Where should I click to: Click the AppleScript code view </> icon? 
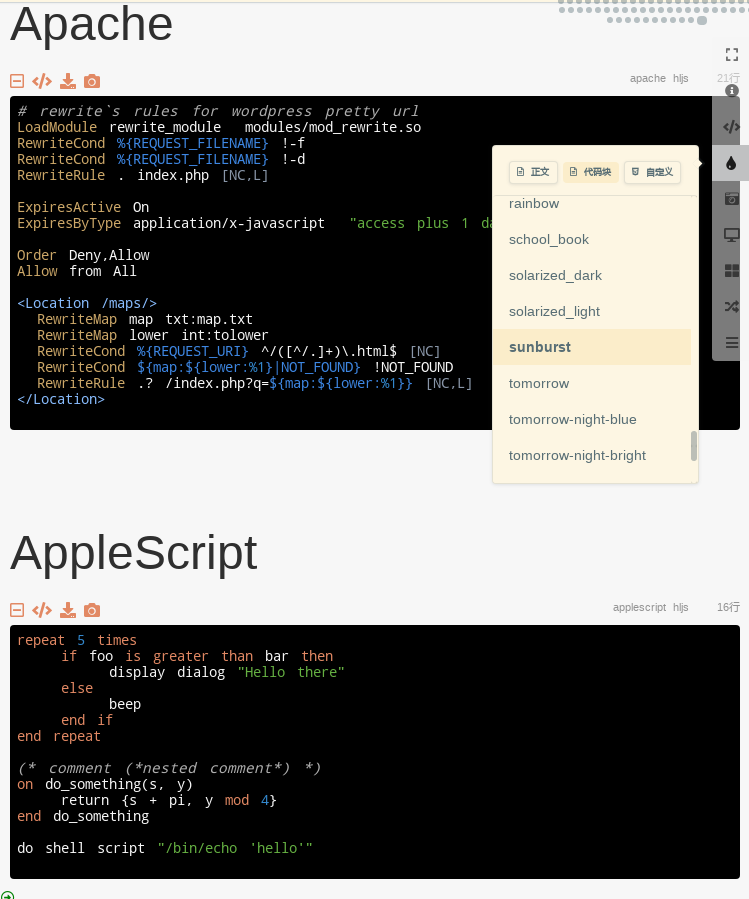[42, 610]
